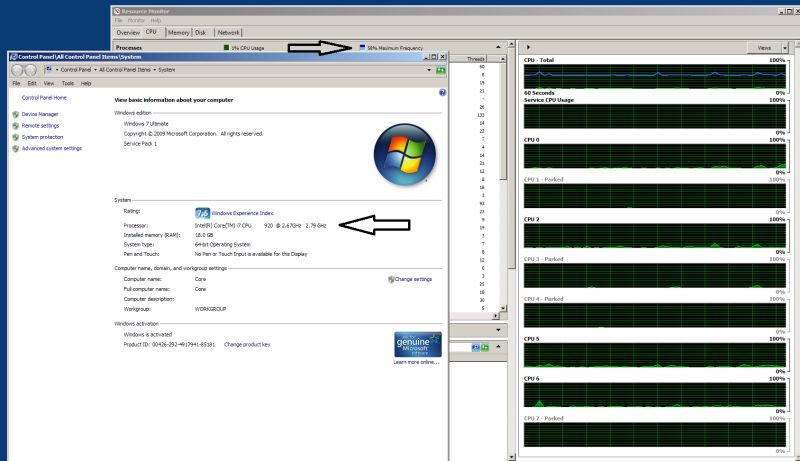Open Tools menu in System window

pyautogui.click(x=68, y=83)
